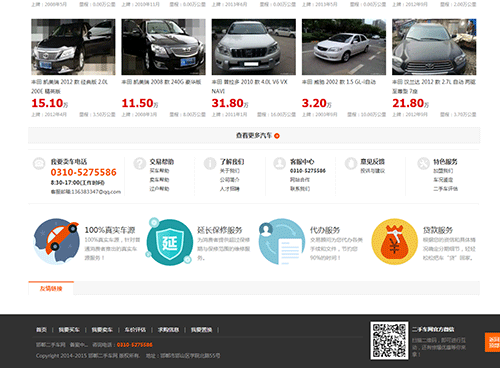This screenshot has height=368, width=500.
Task: Click the yellow money bag loan icon
Action: tap(395, 242)
